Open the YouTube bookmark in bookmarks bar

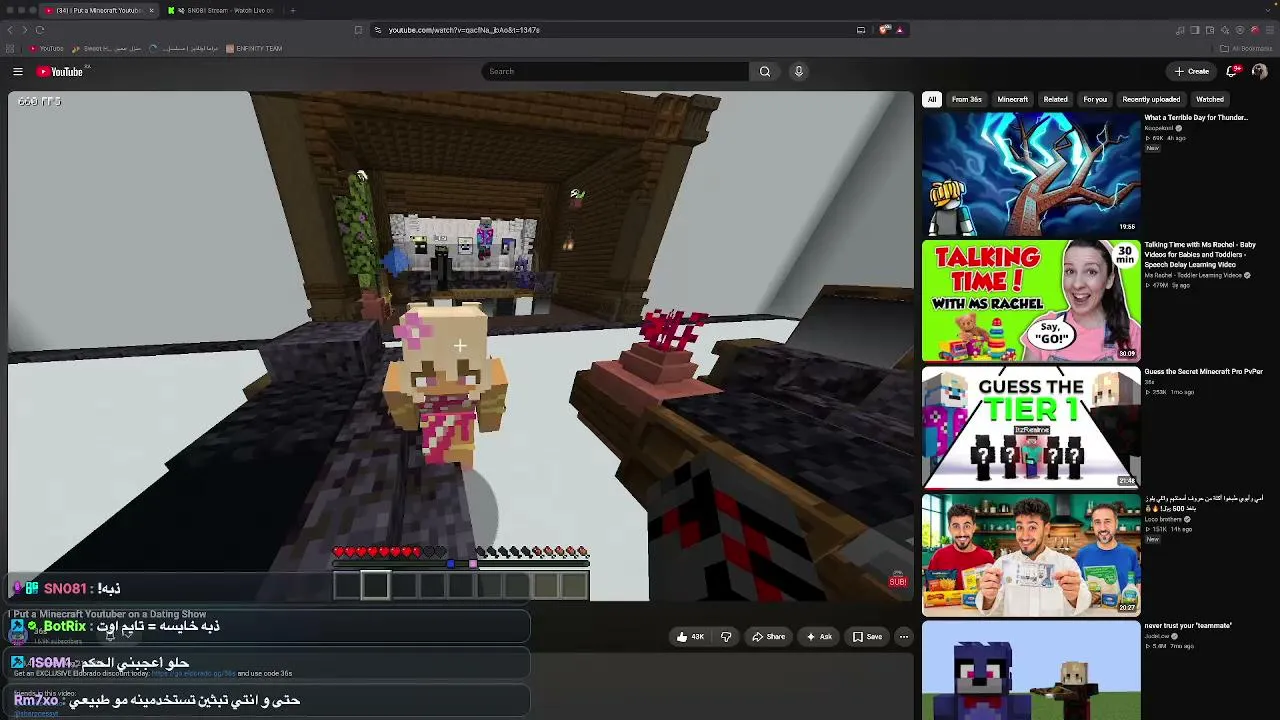click(x=46, y=48)
